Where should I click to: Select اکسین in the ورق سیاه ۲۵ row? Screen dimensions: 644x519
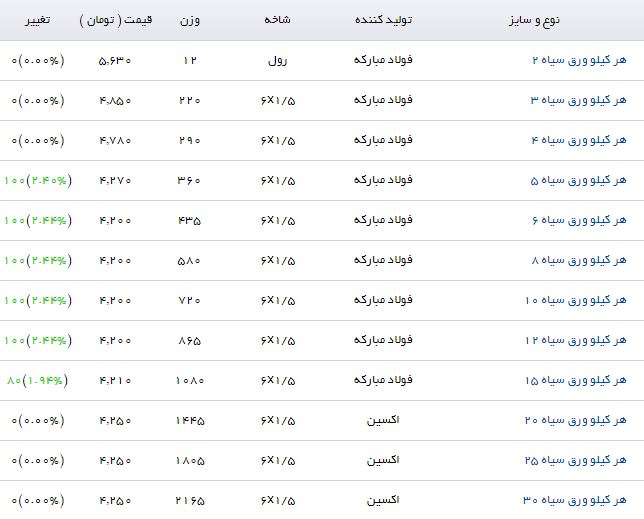383,461
